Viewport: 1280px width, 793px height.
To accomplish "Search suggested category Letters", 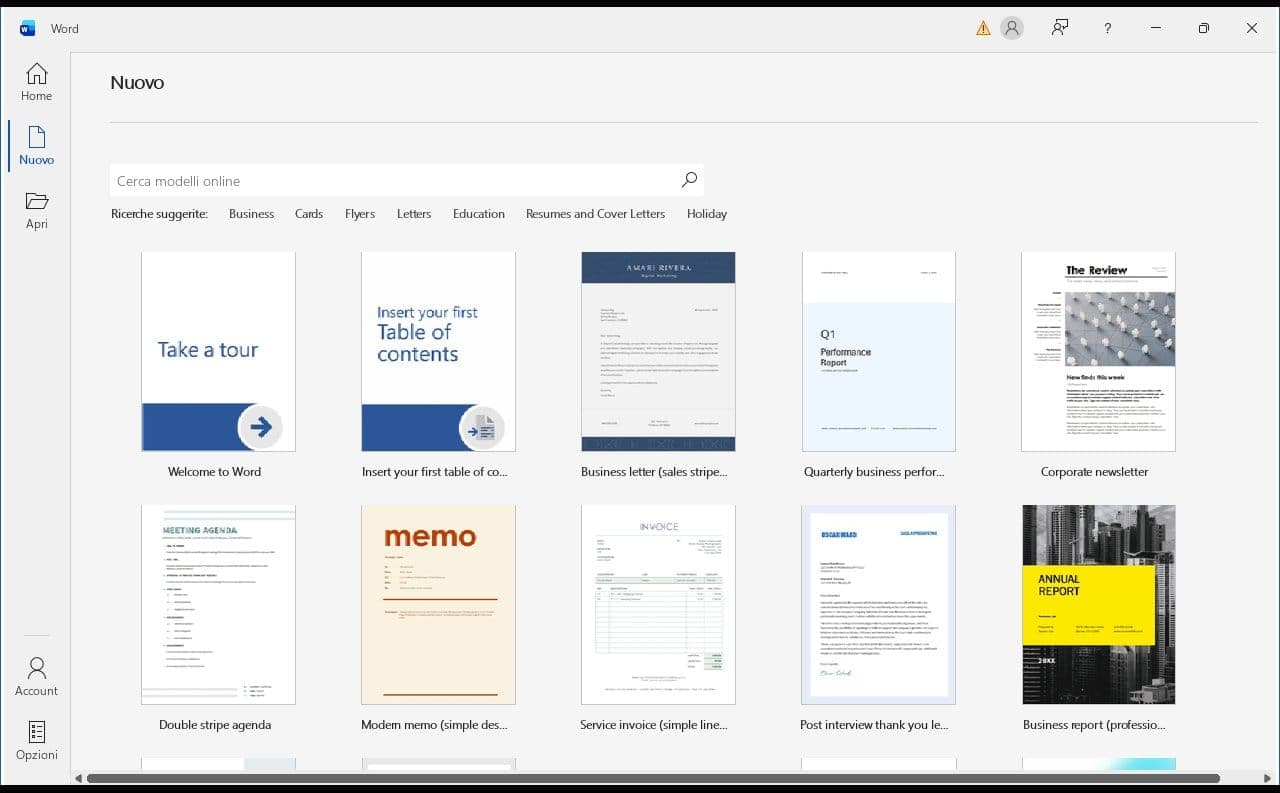I will click(414, 213).
